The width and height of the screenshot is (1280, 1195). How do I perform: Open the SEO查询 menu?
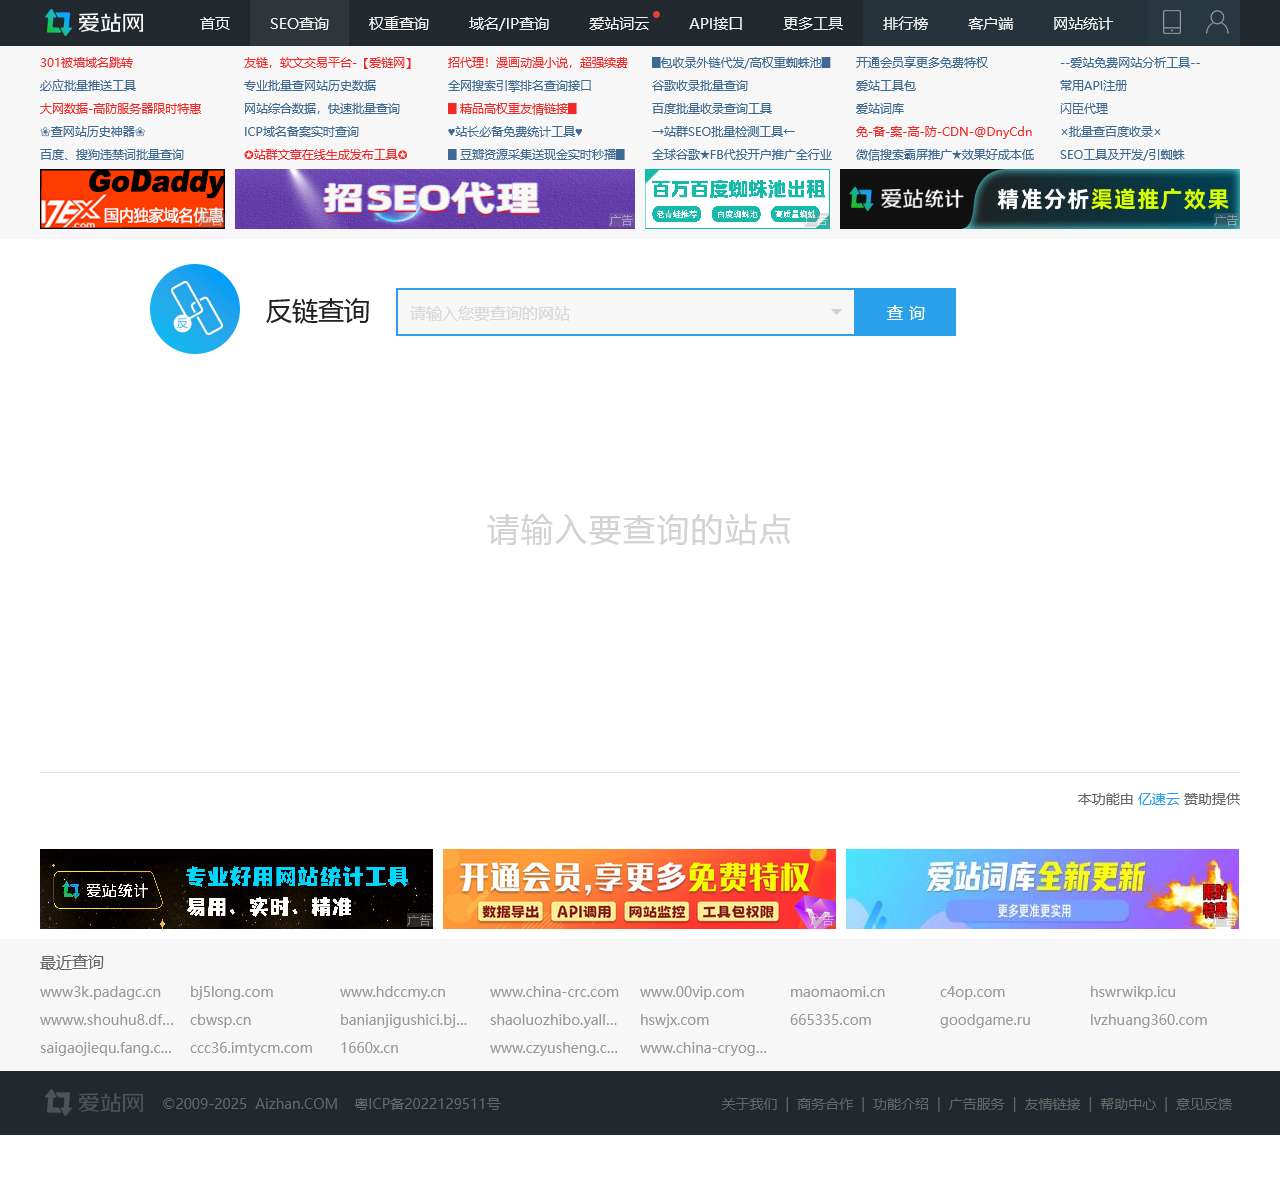click(x=299, y=23)
